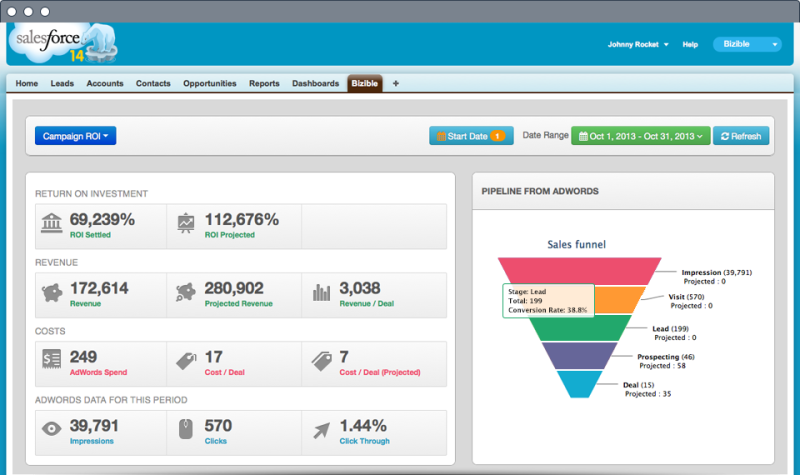
Task: Click the Stage: Lead tooltip box
Action: click(548, 301)
